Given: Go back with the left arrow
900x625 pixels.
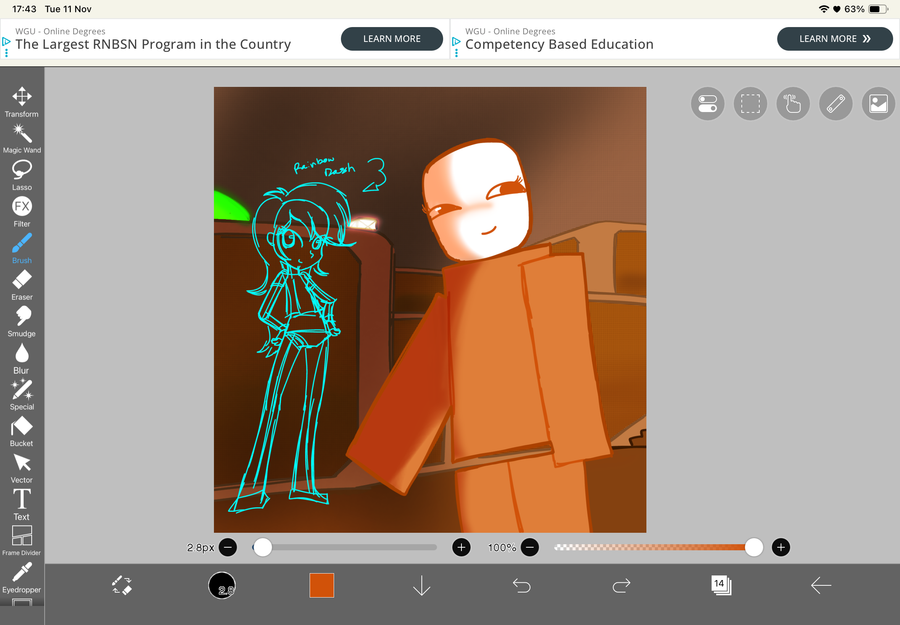Looking at the screenshot, I should (821, 585).
